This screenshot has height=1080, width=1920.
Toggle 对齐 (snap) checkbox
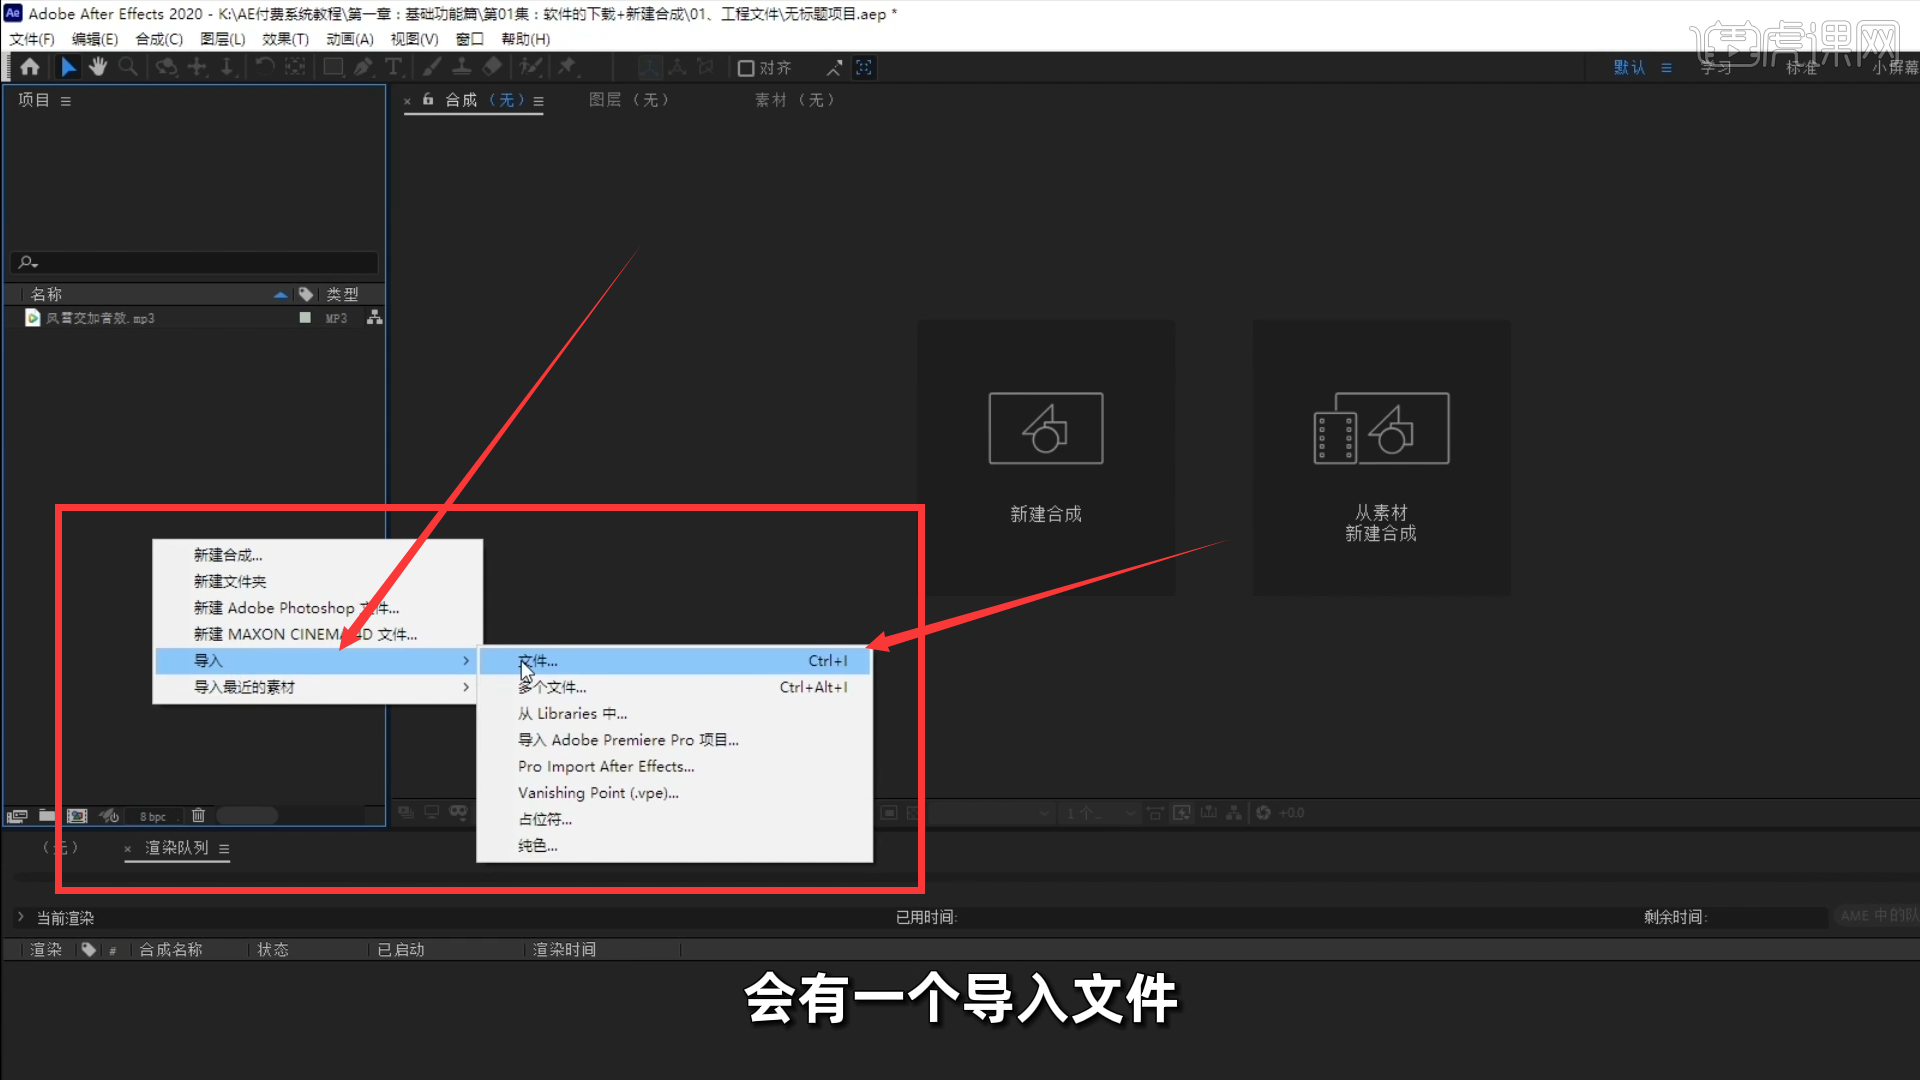click(746, 68)
